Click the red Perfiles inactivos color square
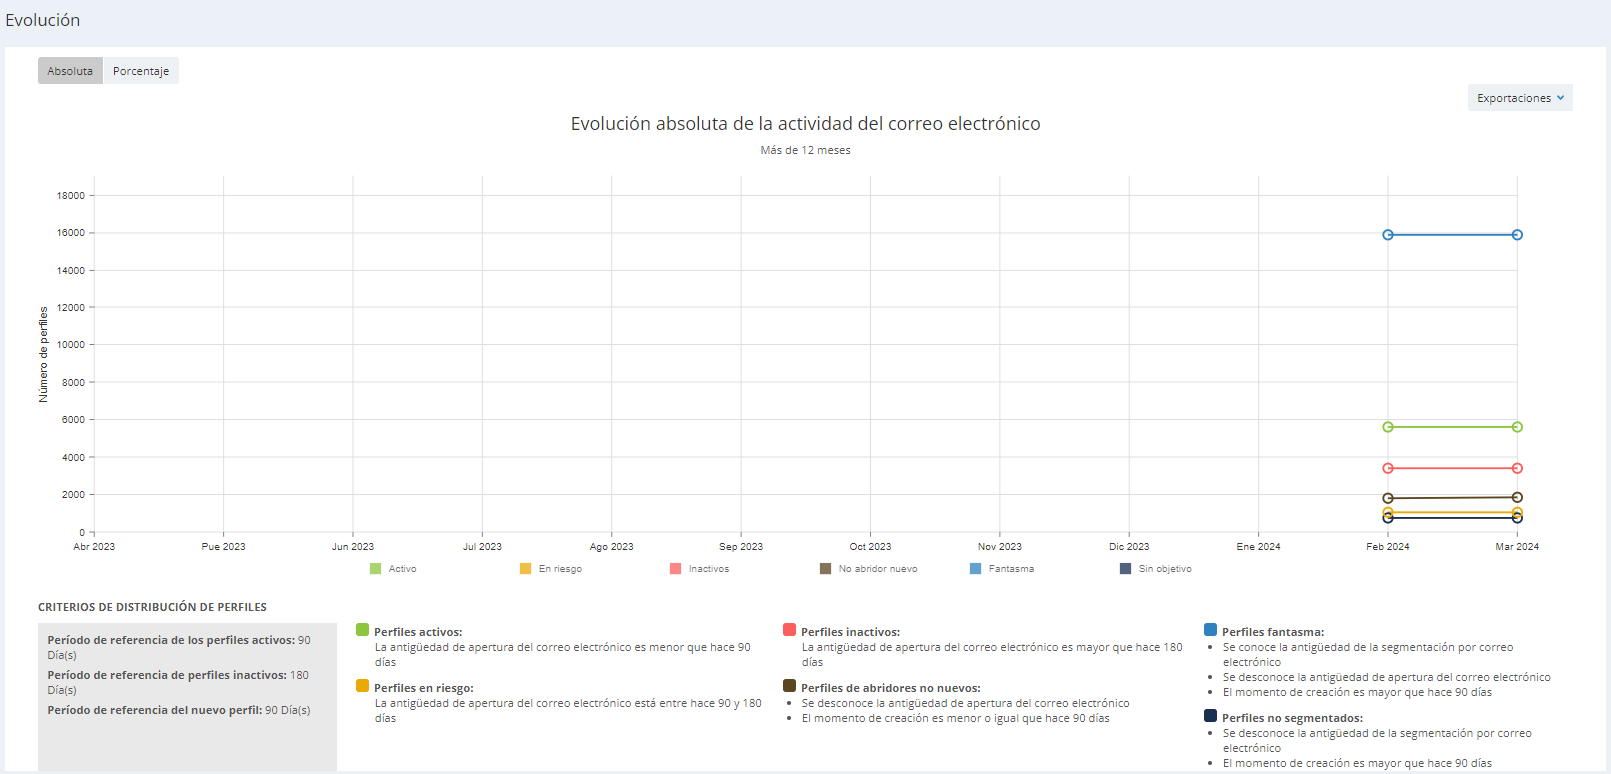Screen dimensions: 1611x774 tap(789, 630)
